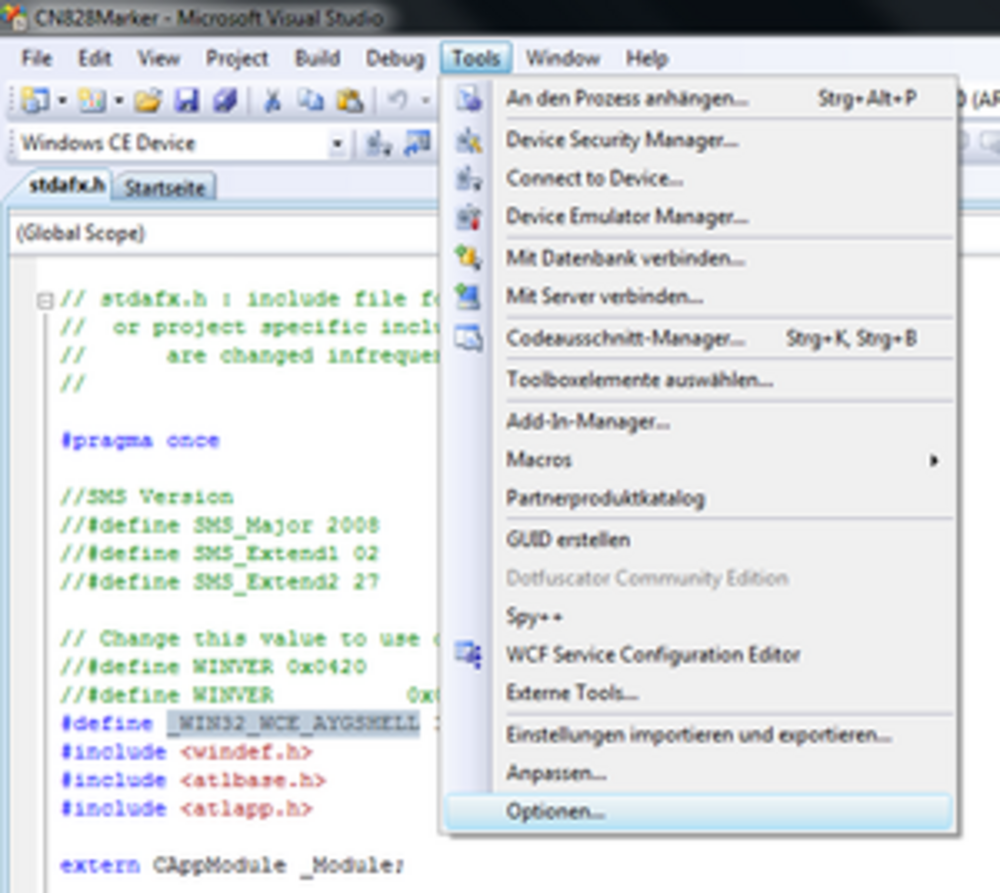Close the open Tools menu header

476,58
